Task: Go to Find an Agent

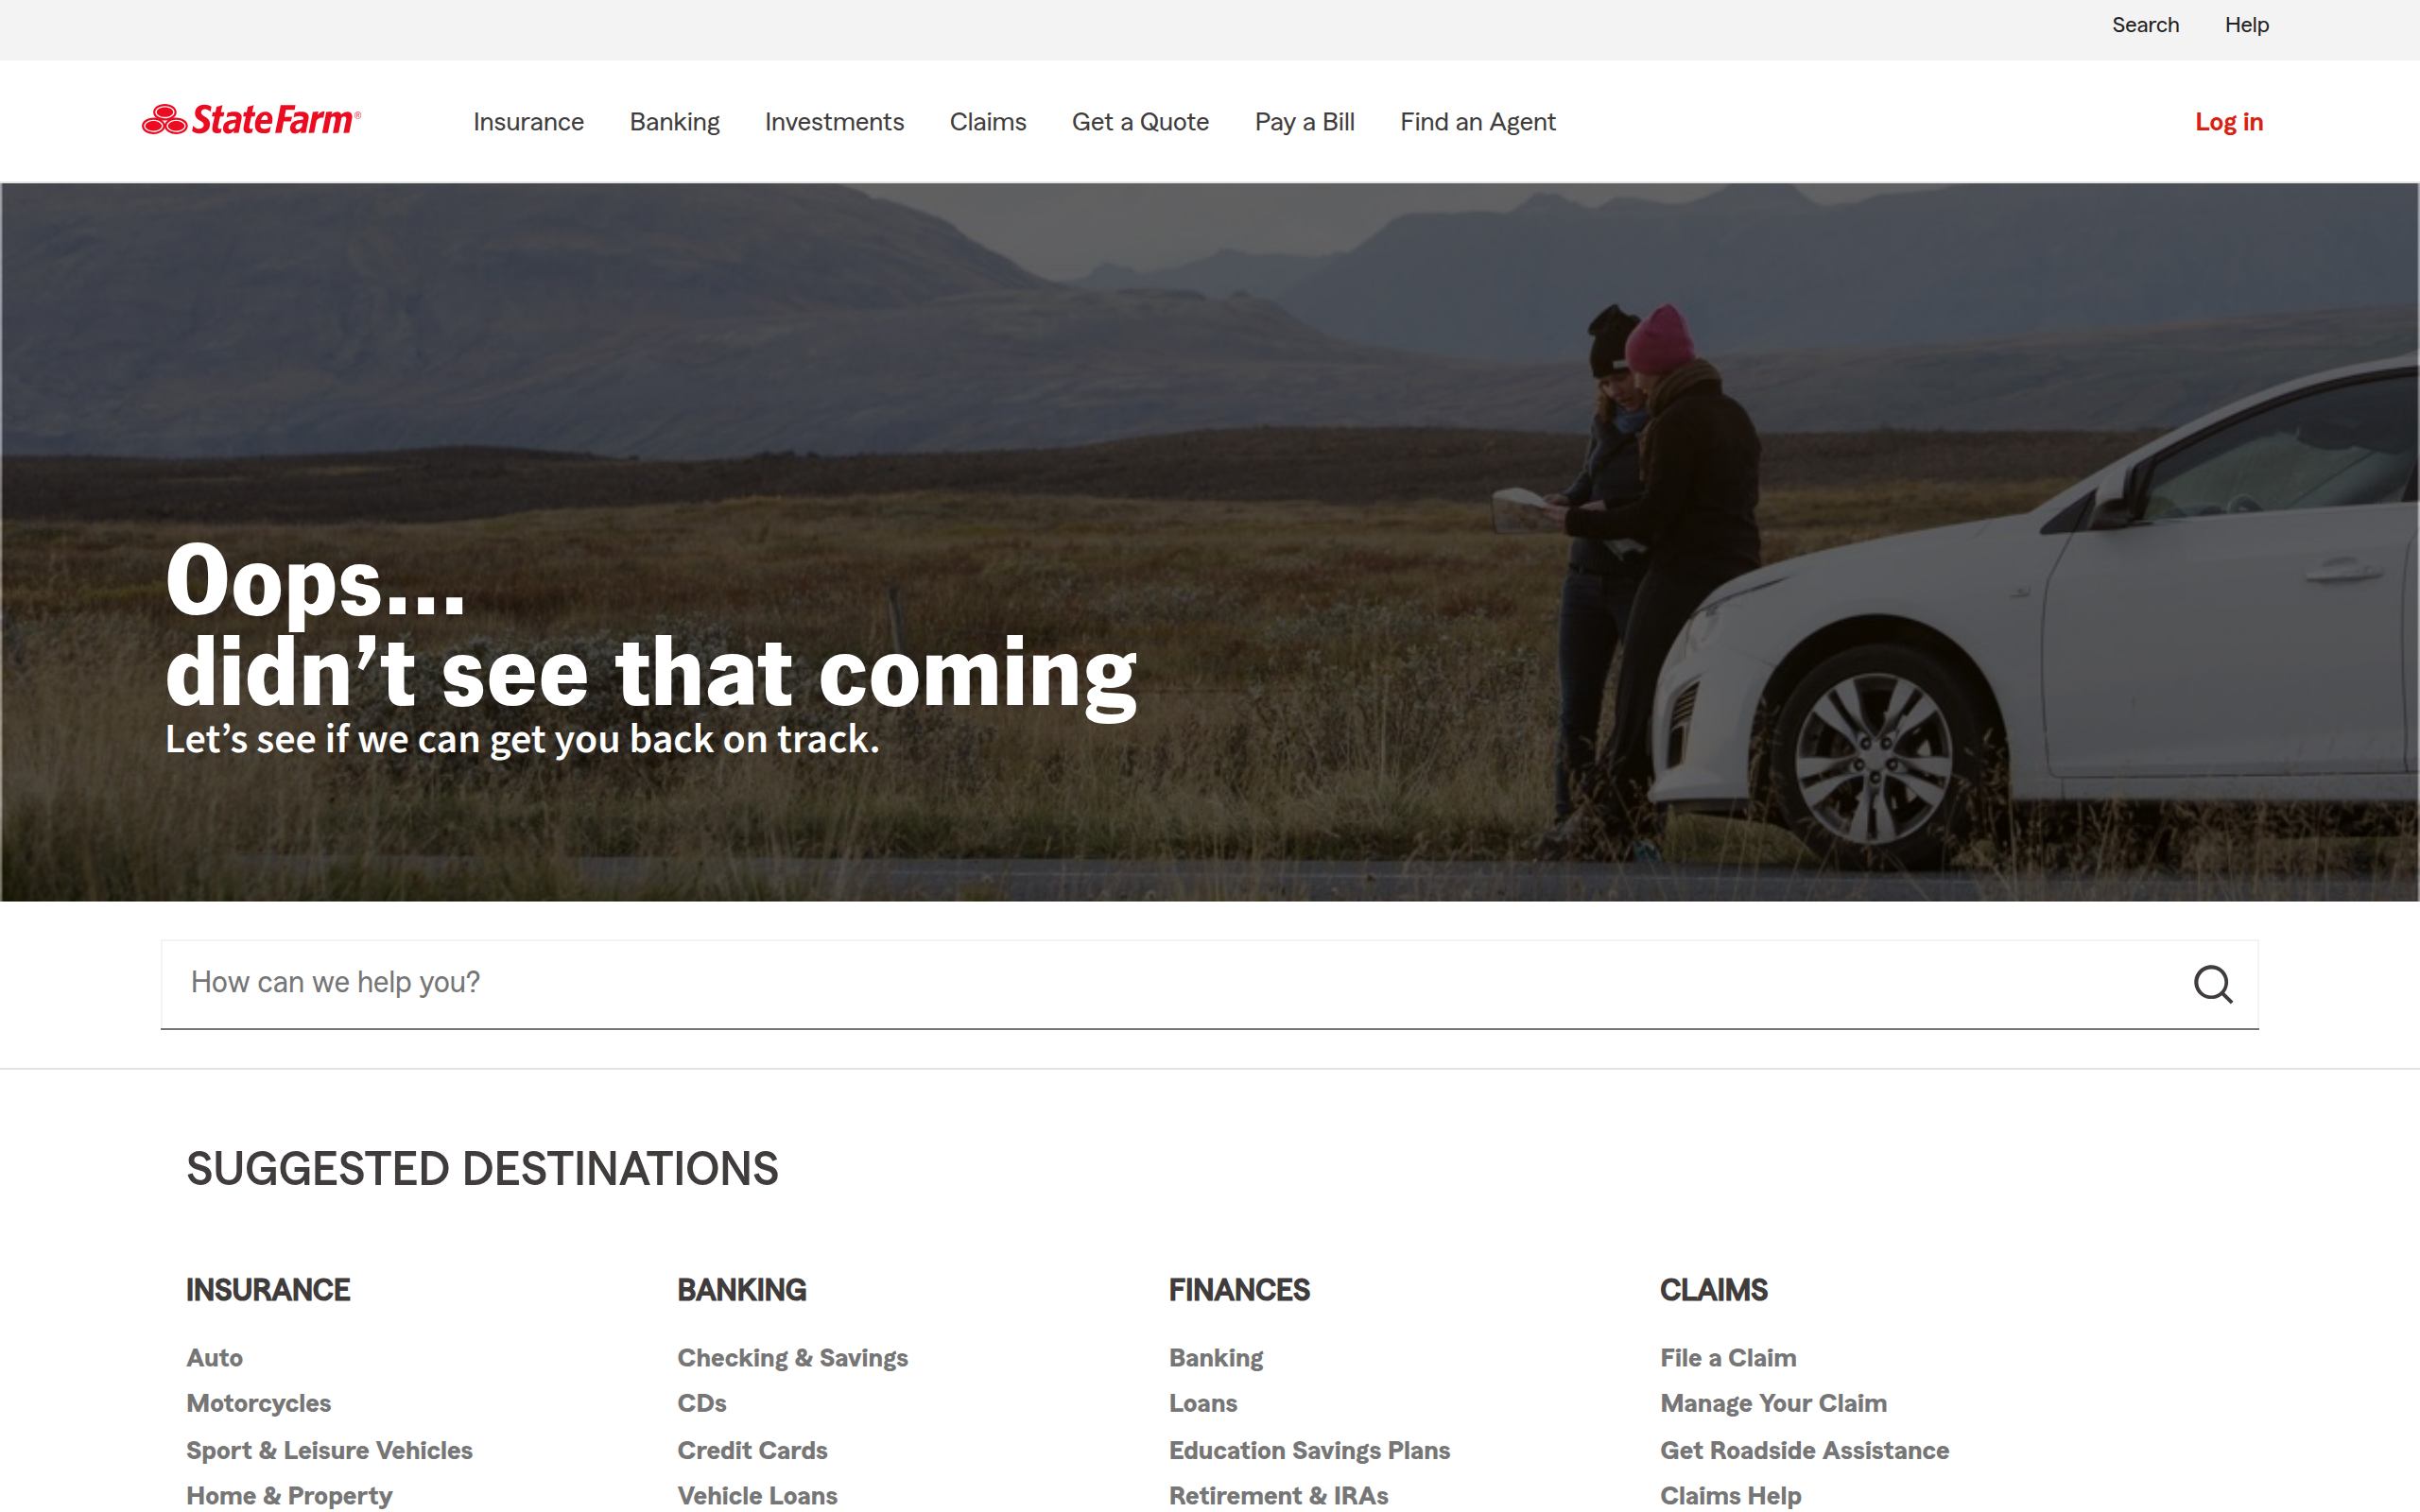Action: 1477,122
